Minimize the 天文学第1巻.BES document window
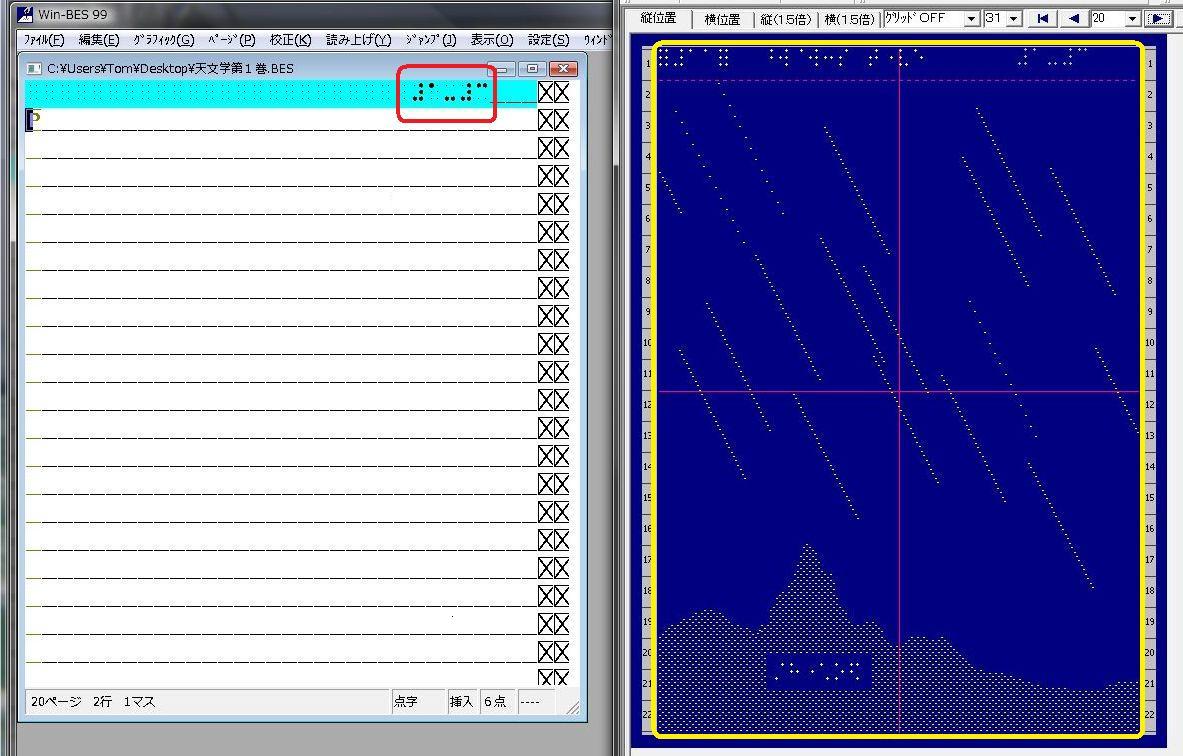 point(507,69)
